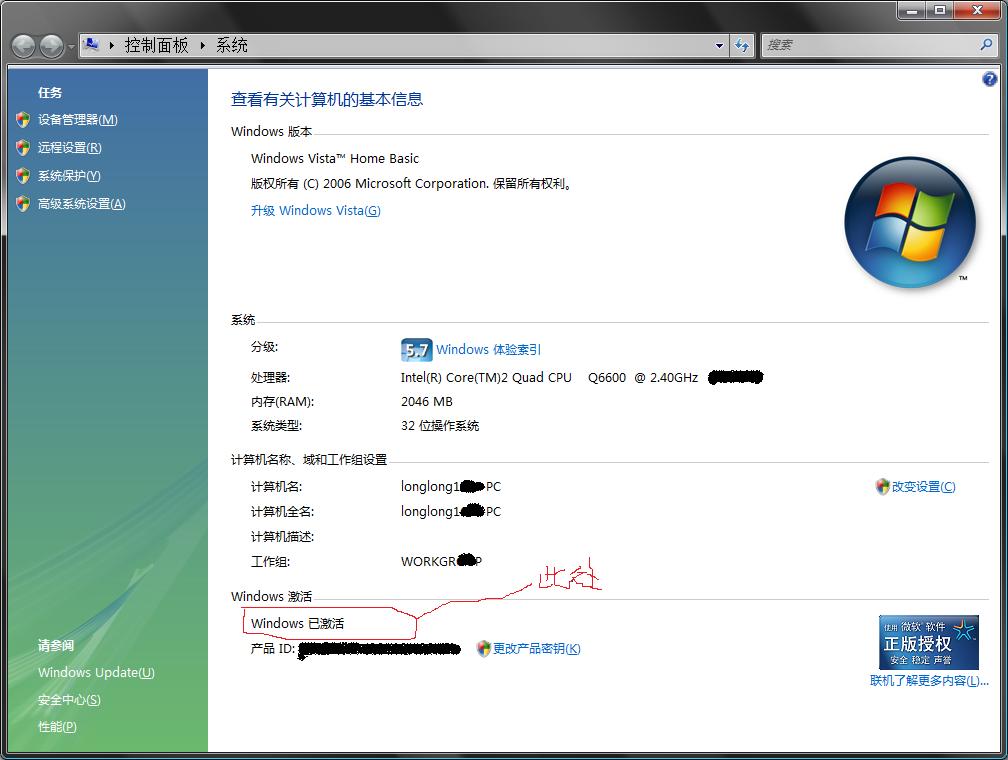Open 安全中心 Security Center link

(x=69, y=700)
